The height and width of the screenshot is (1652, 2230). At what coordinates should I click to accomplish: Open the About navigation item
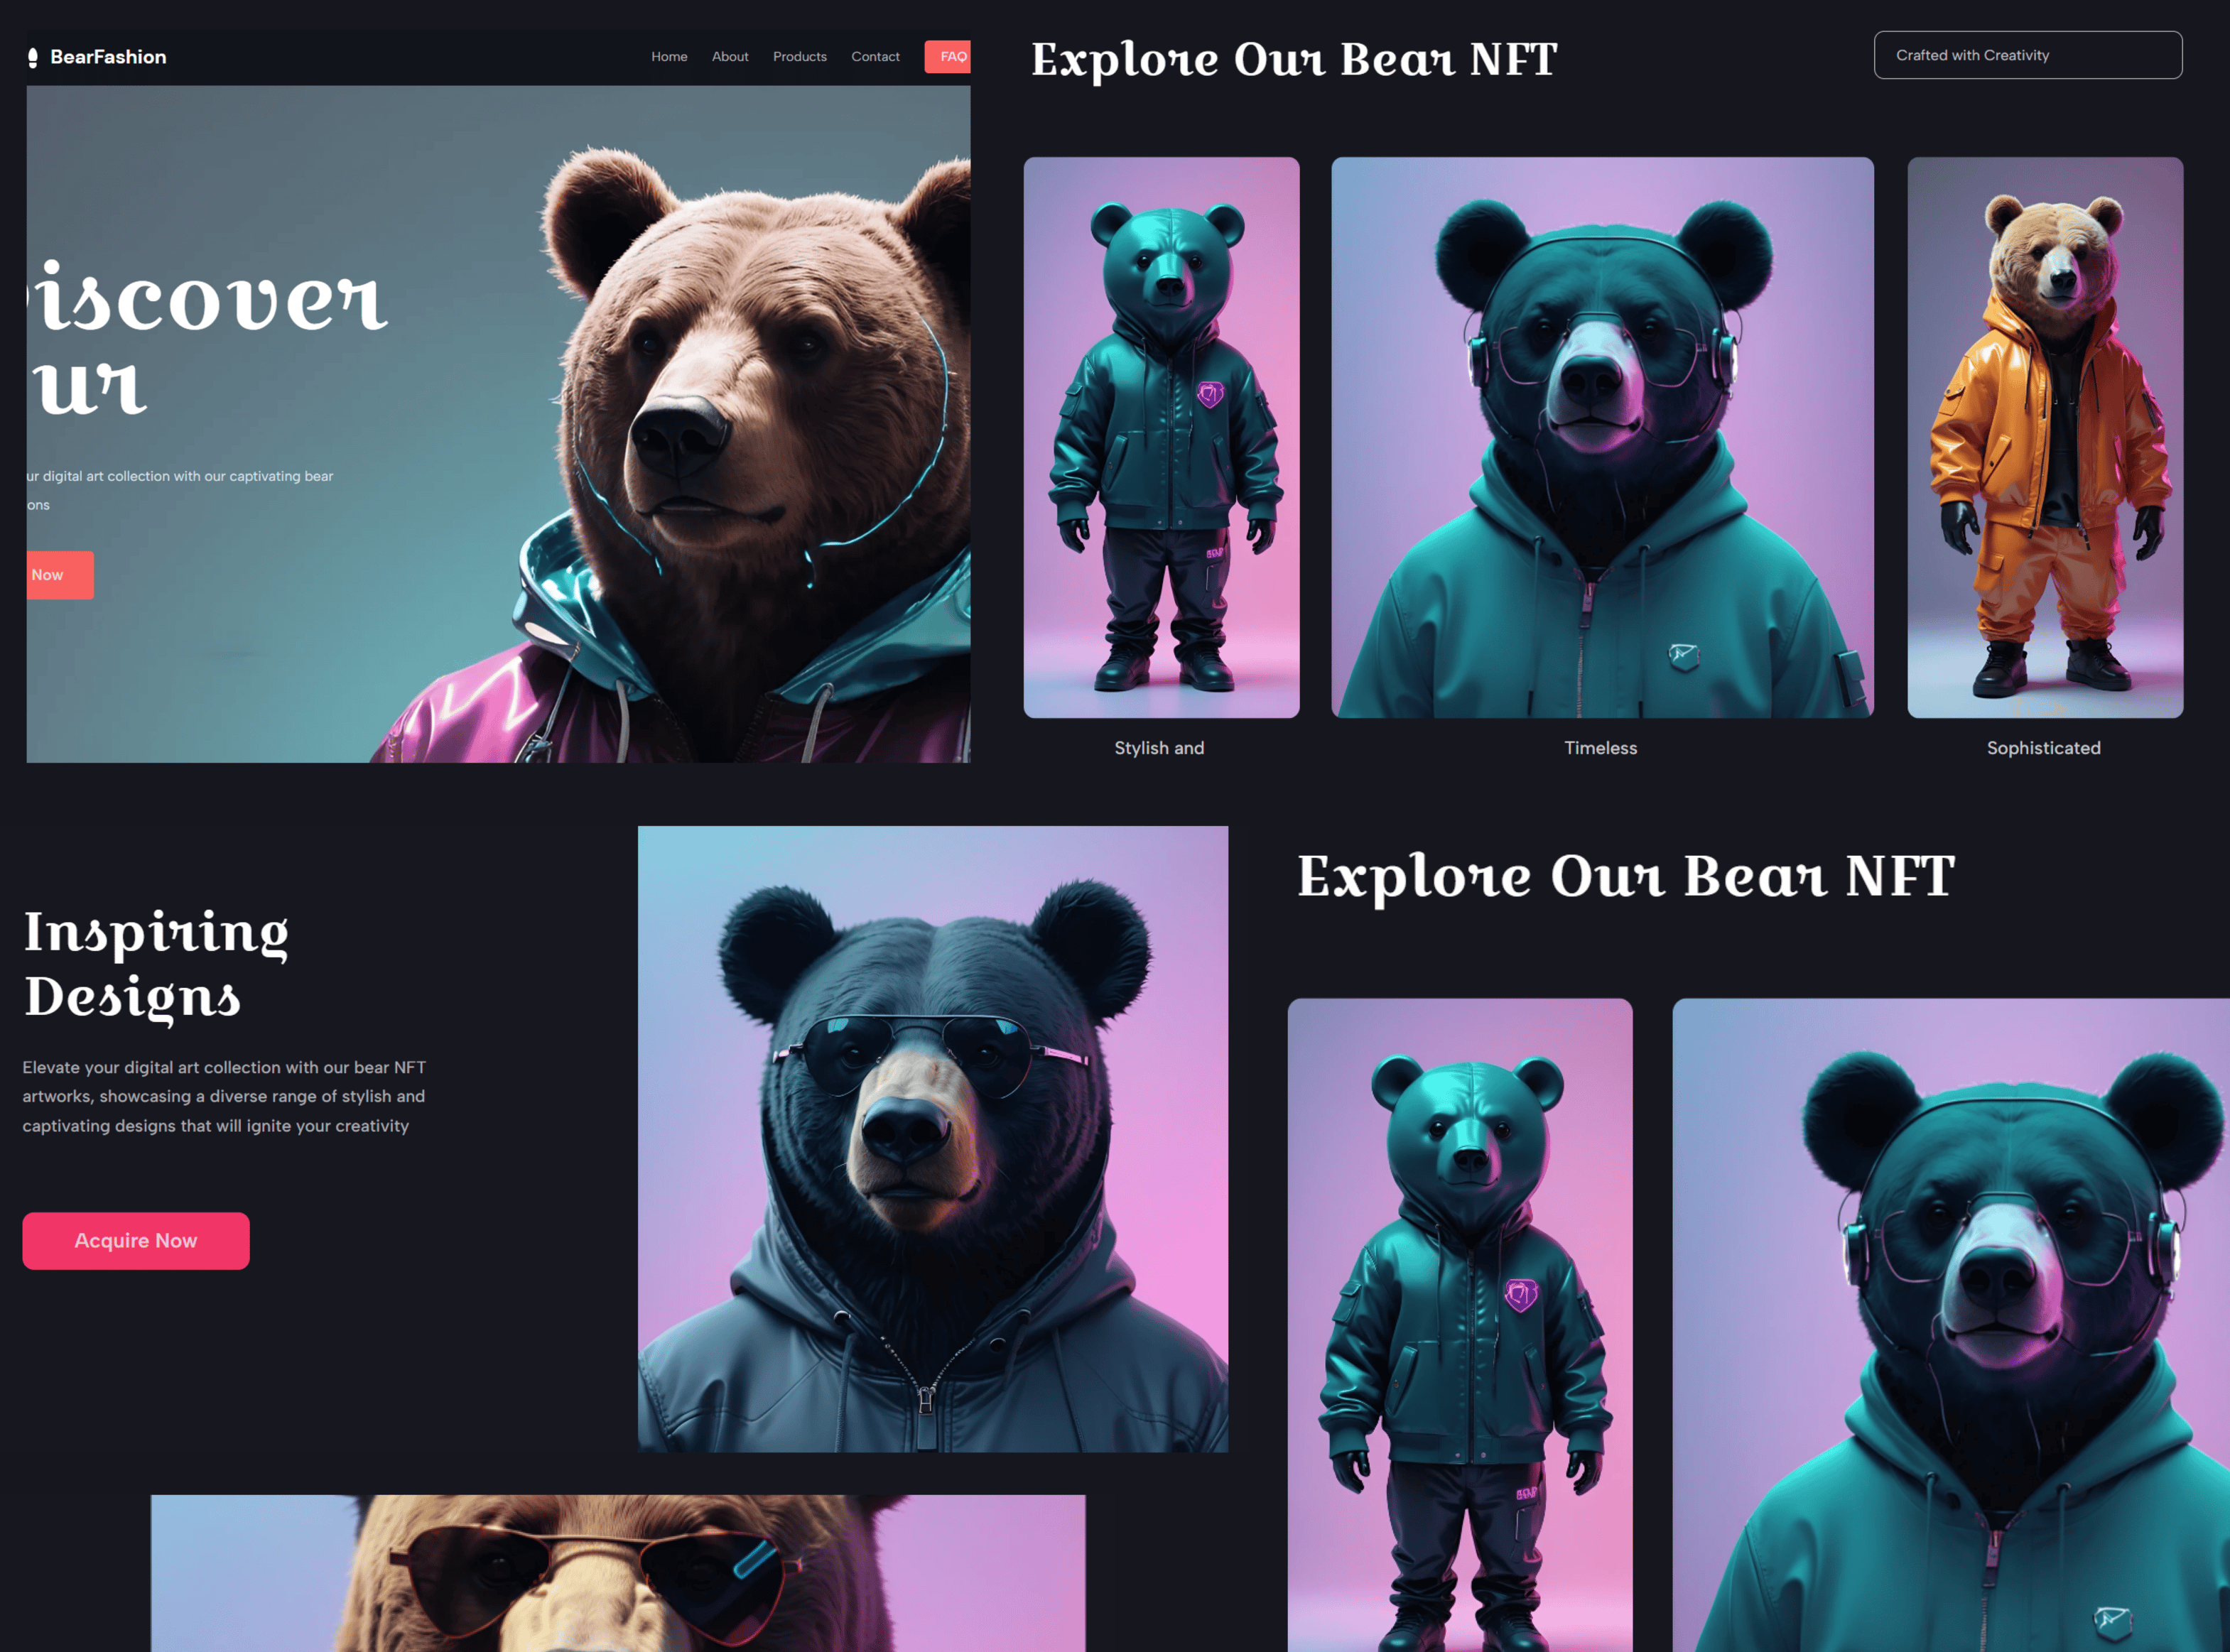(730, 57)
